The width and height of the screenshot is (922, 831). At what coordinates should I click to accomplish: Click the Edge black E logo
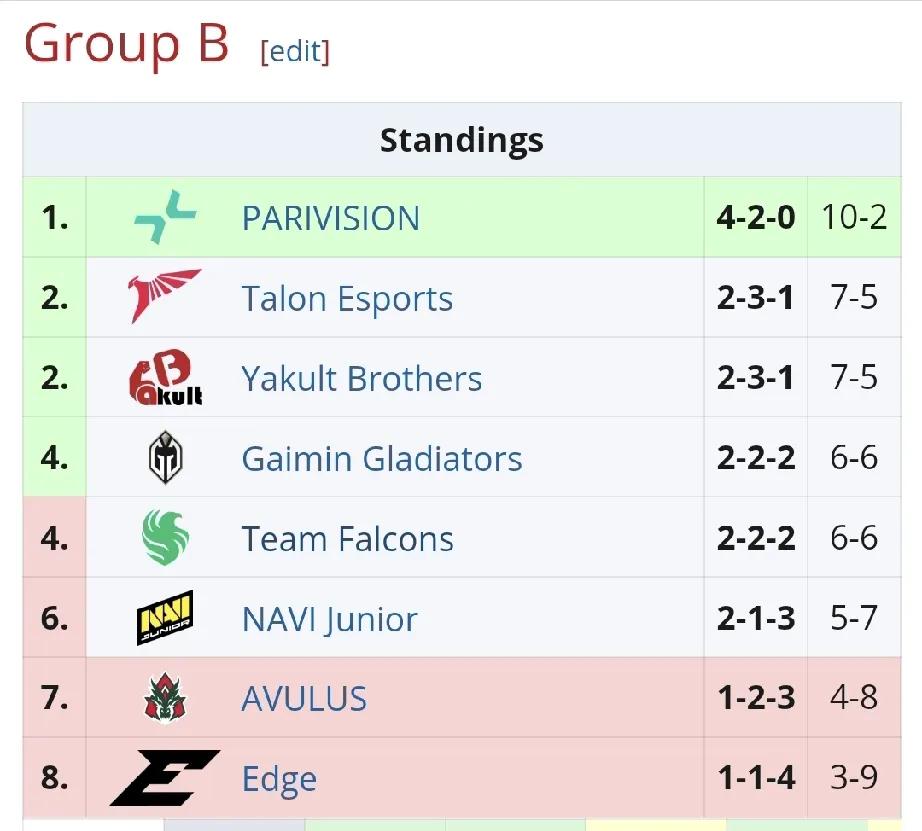165,777
